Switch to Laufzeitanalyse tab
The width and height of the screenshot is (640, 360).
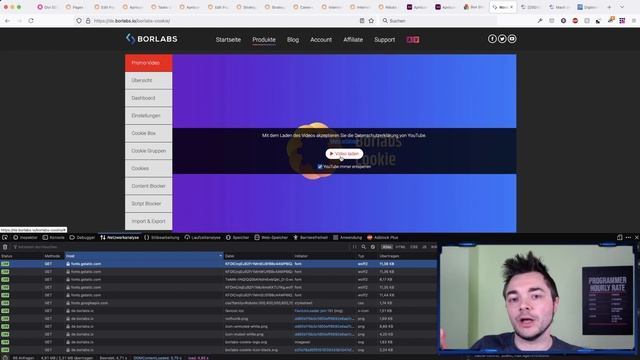tap(202, 238)
